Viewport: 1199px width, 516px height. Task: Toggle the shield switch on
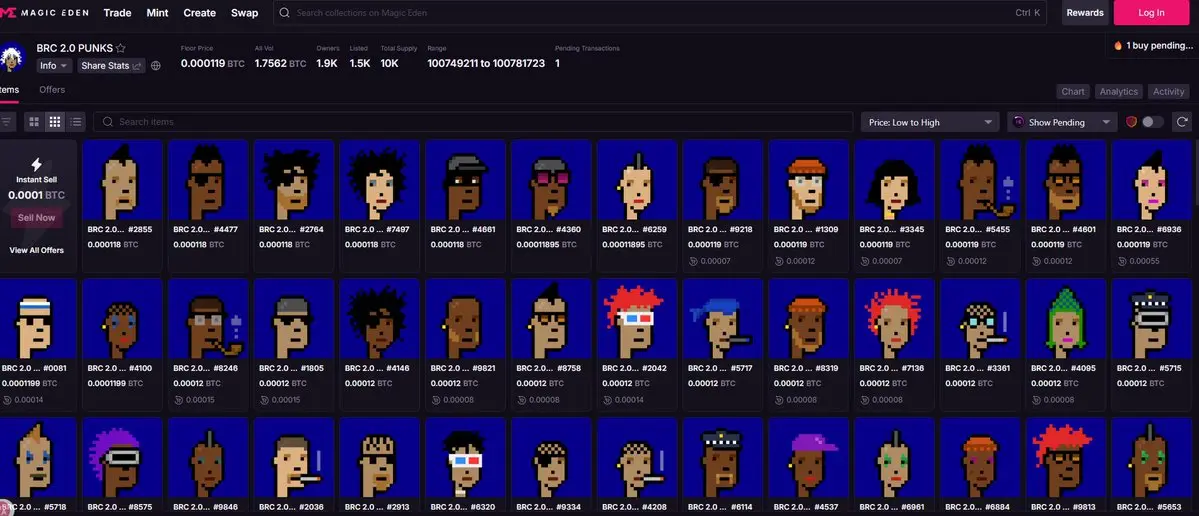(1153, 122)
